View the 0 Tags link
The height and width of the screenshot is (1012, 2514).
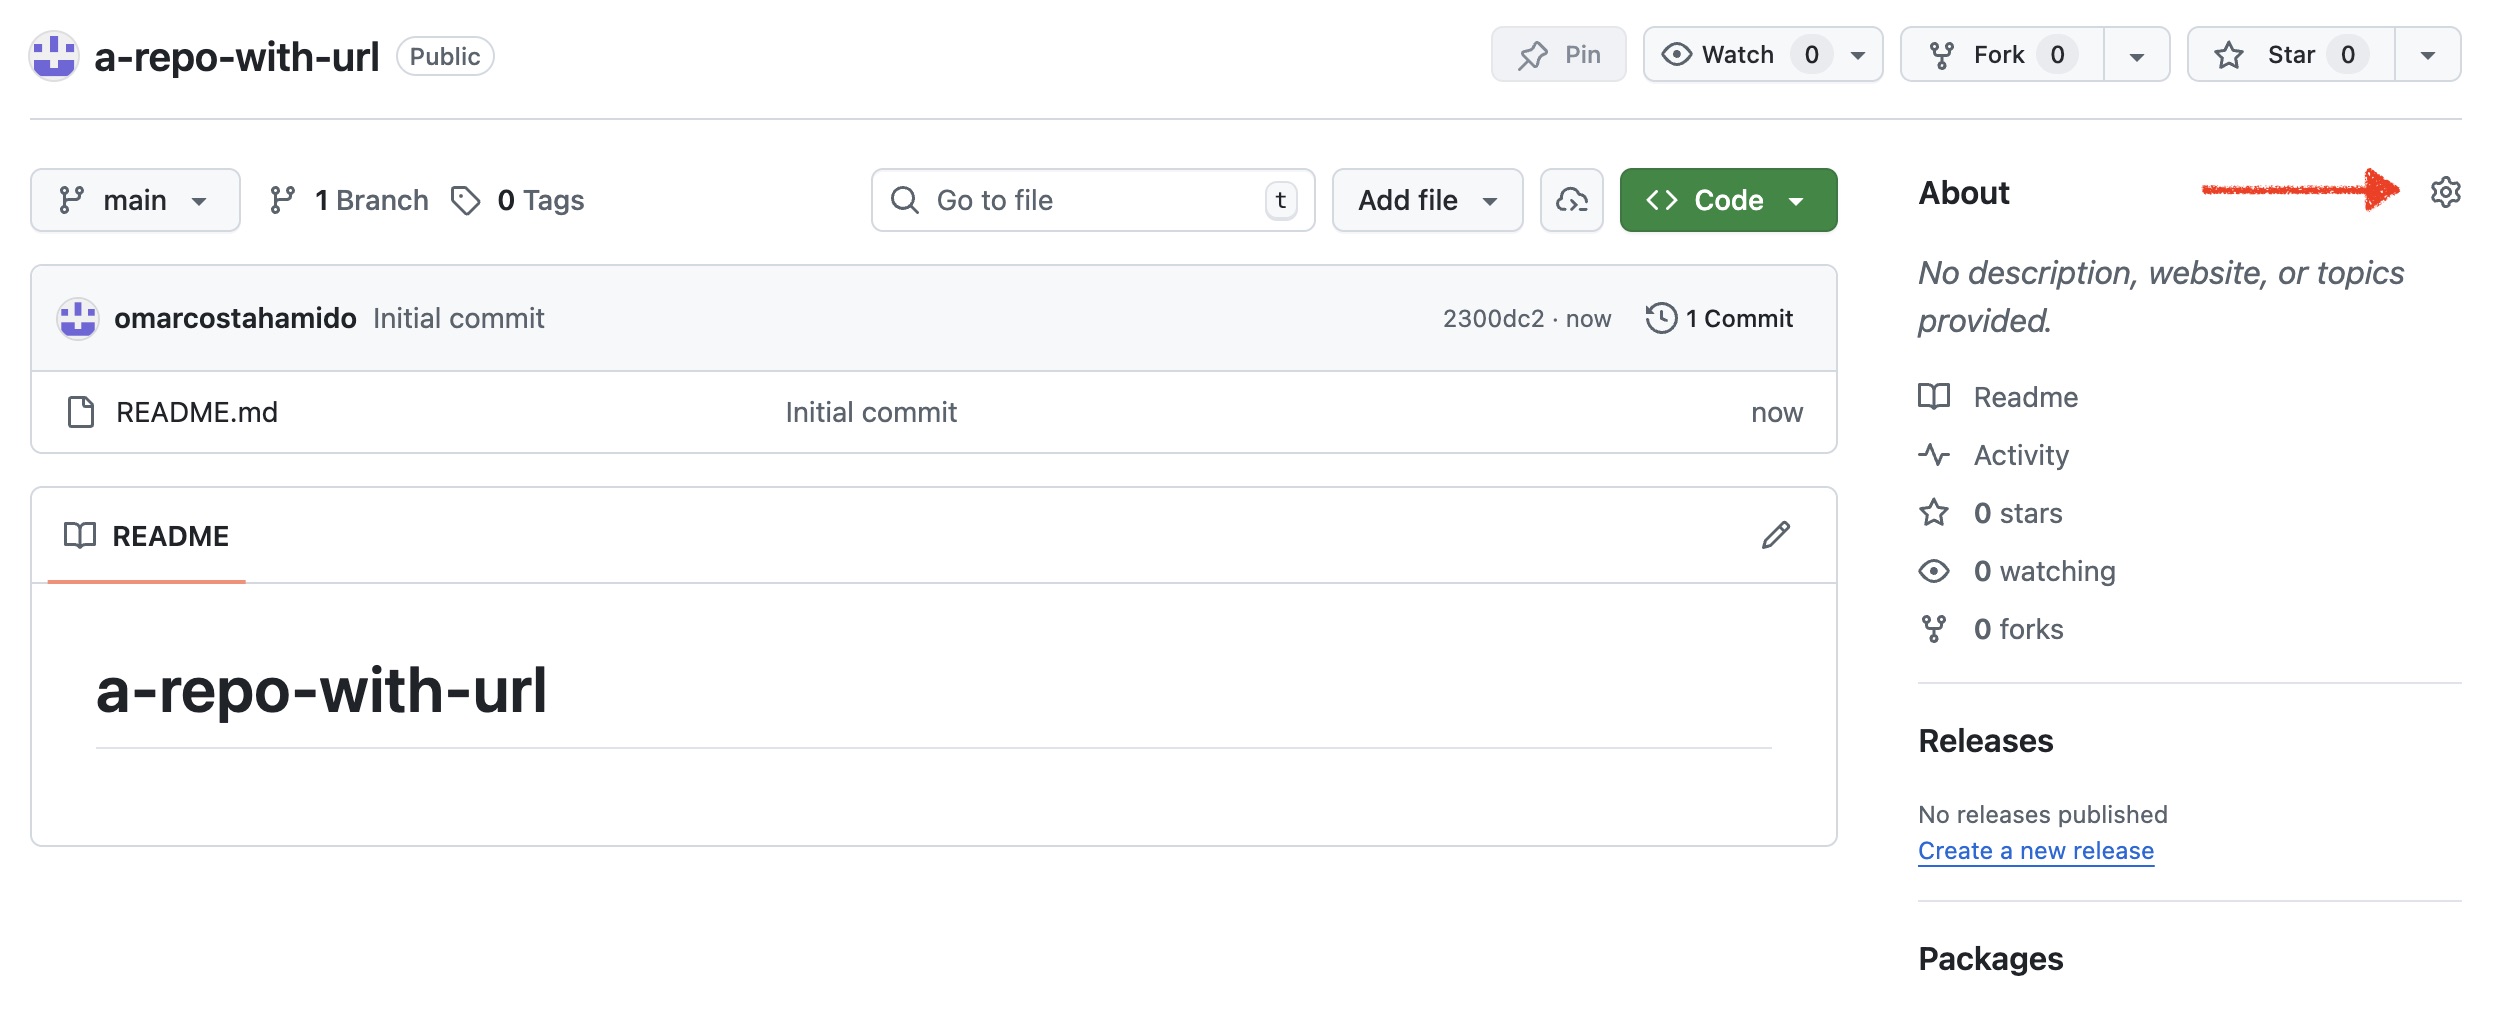pyautogui.click(x=517, y=200)
